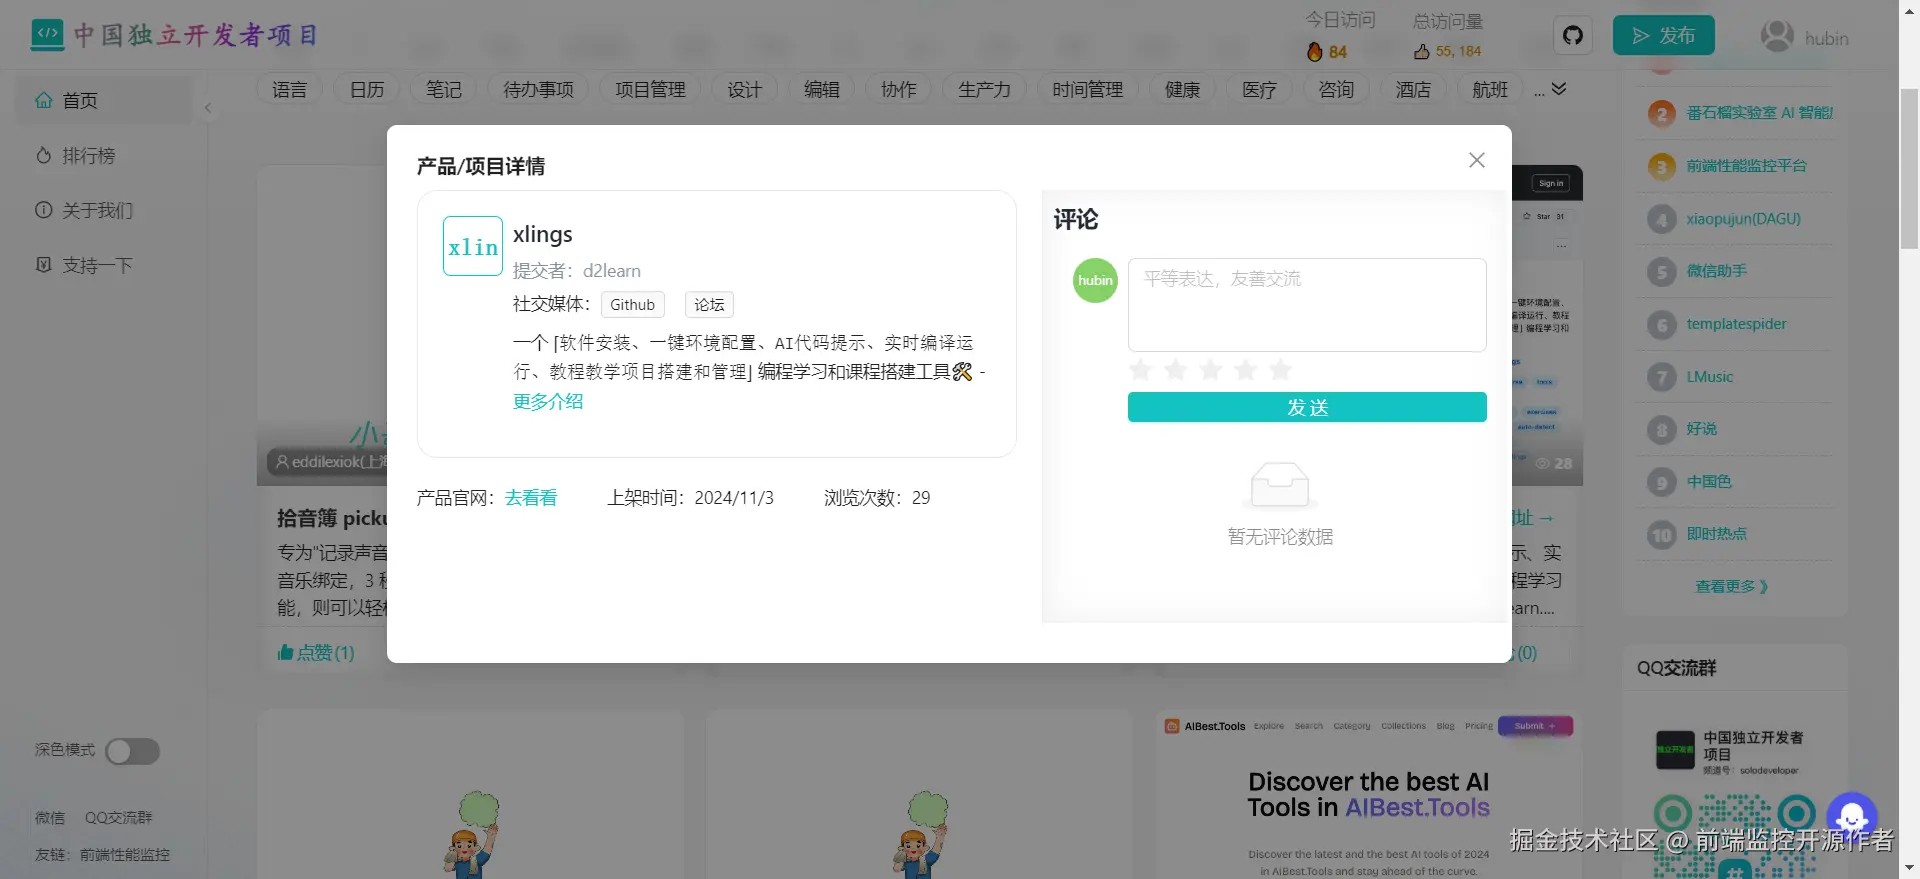Open ranking item 好说

tap(1701, 429)
